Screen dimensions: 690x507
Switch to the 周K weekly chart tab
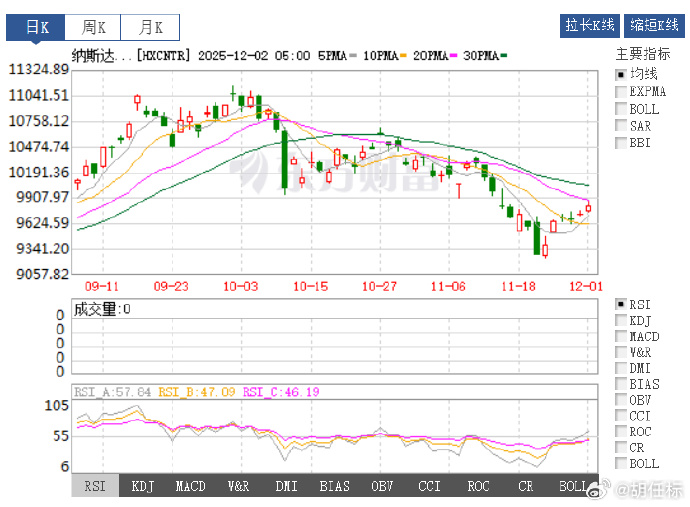94,27
